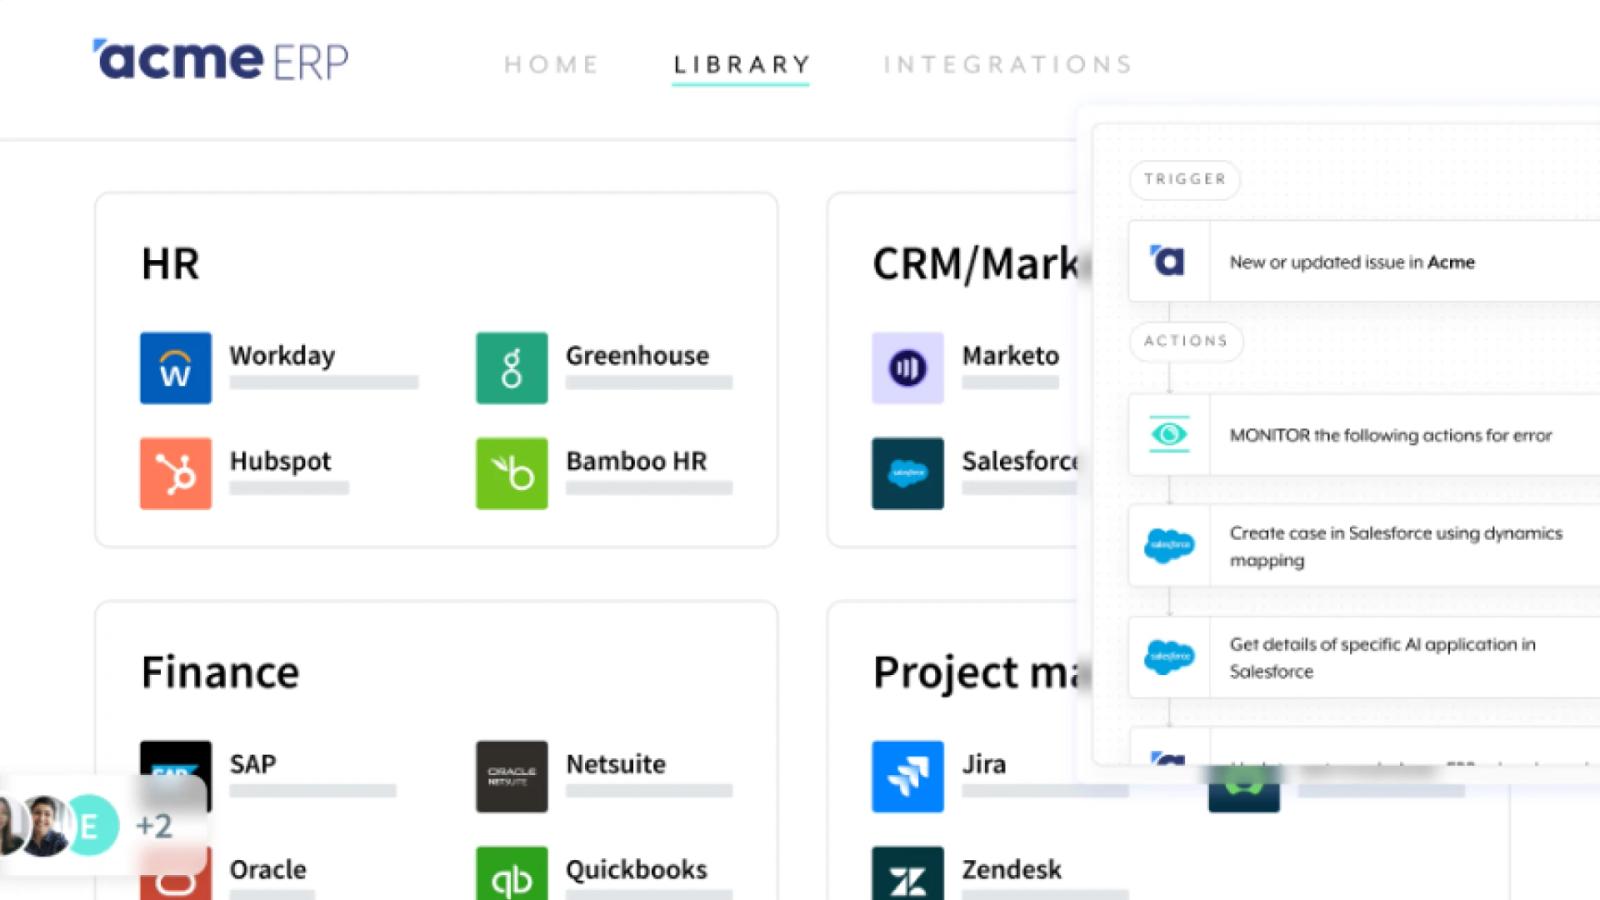
Task: Select the Oracle label
Action: pyautogui.click(x=268, y=870)
